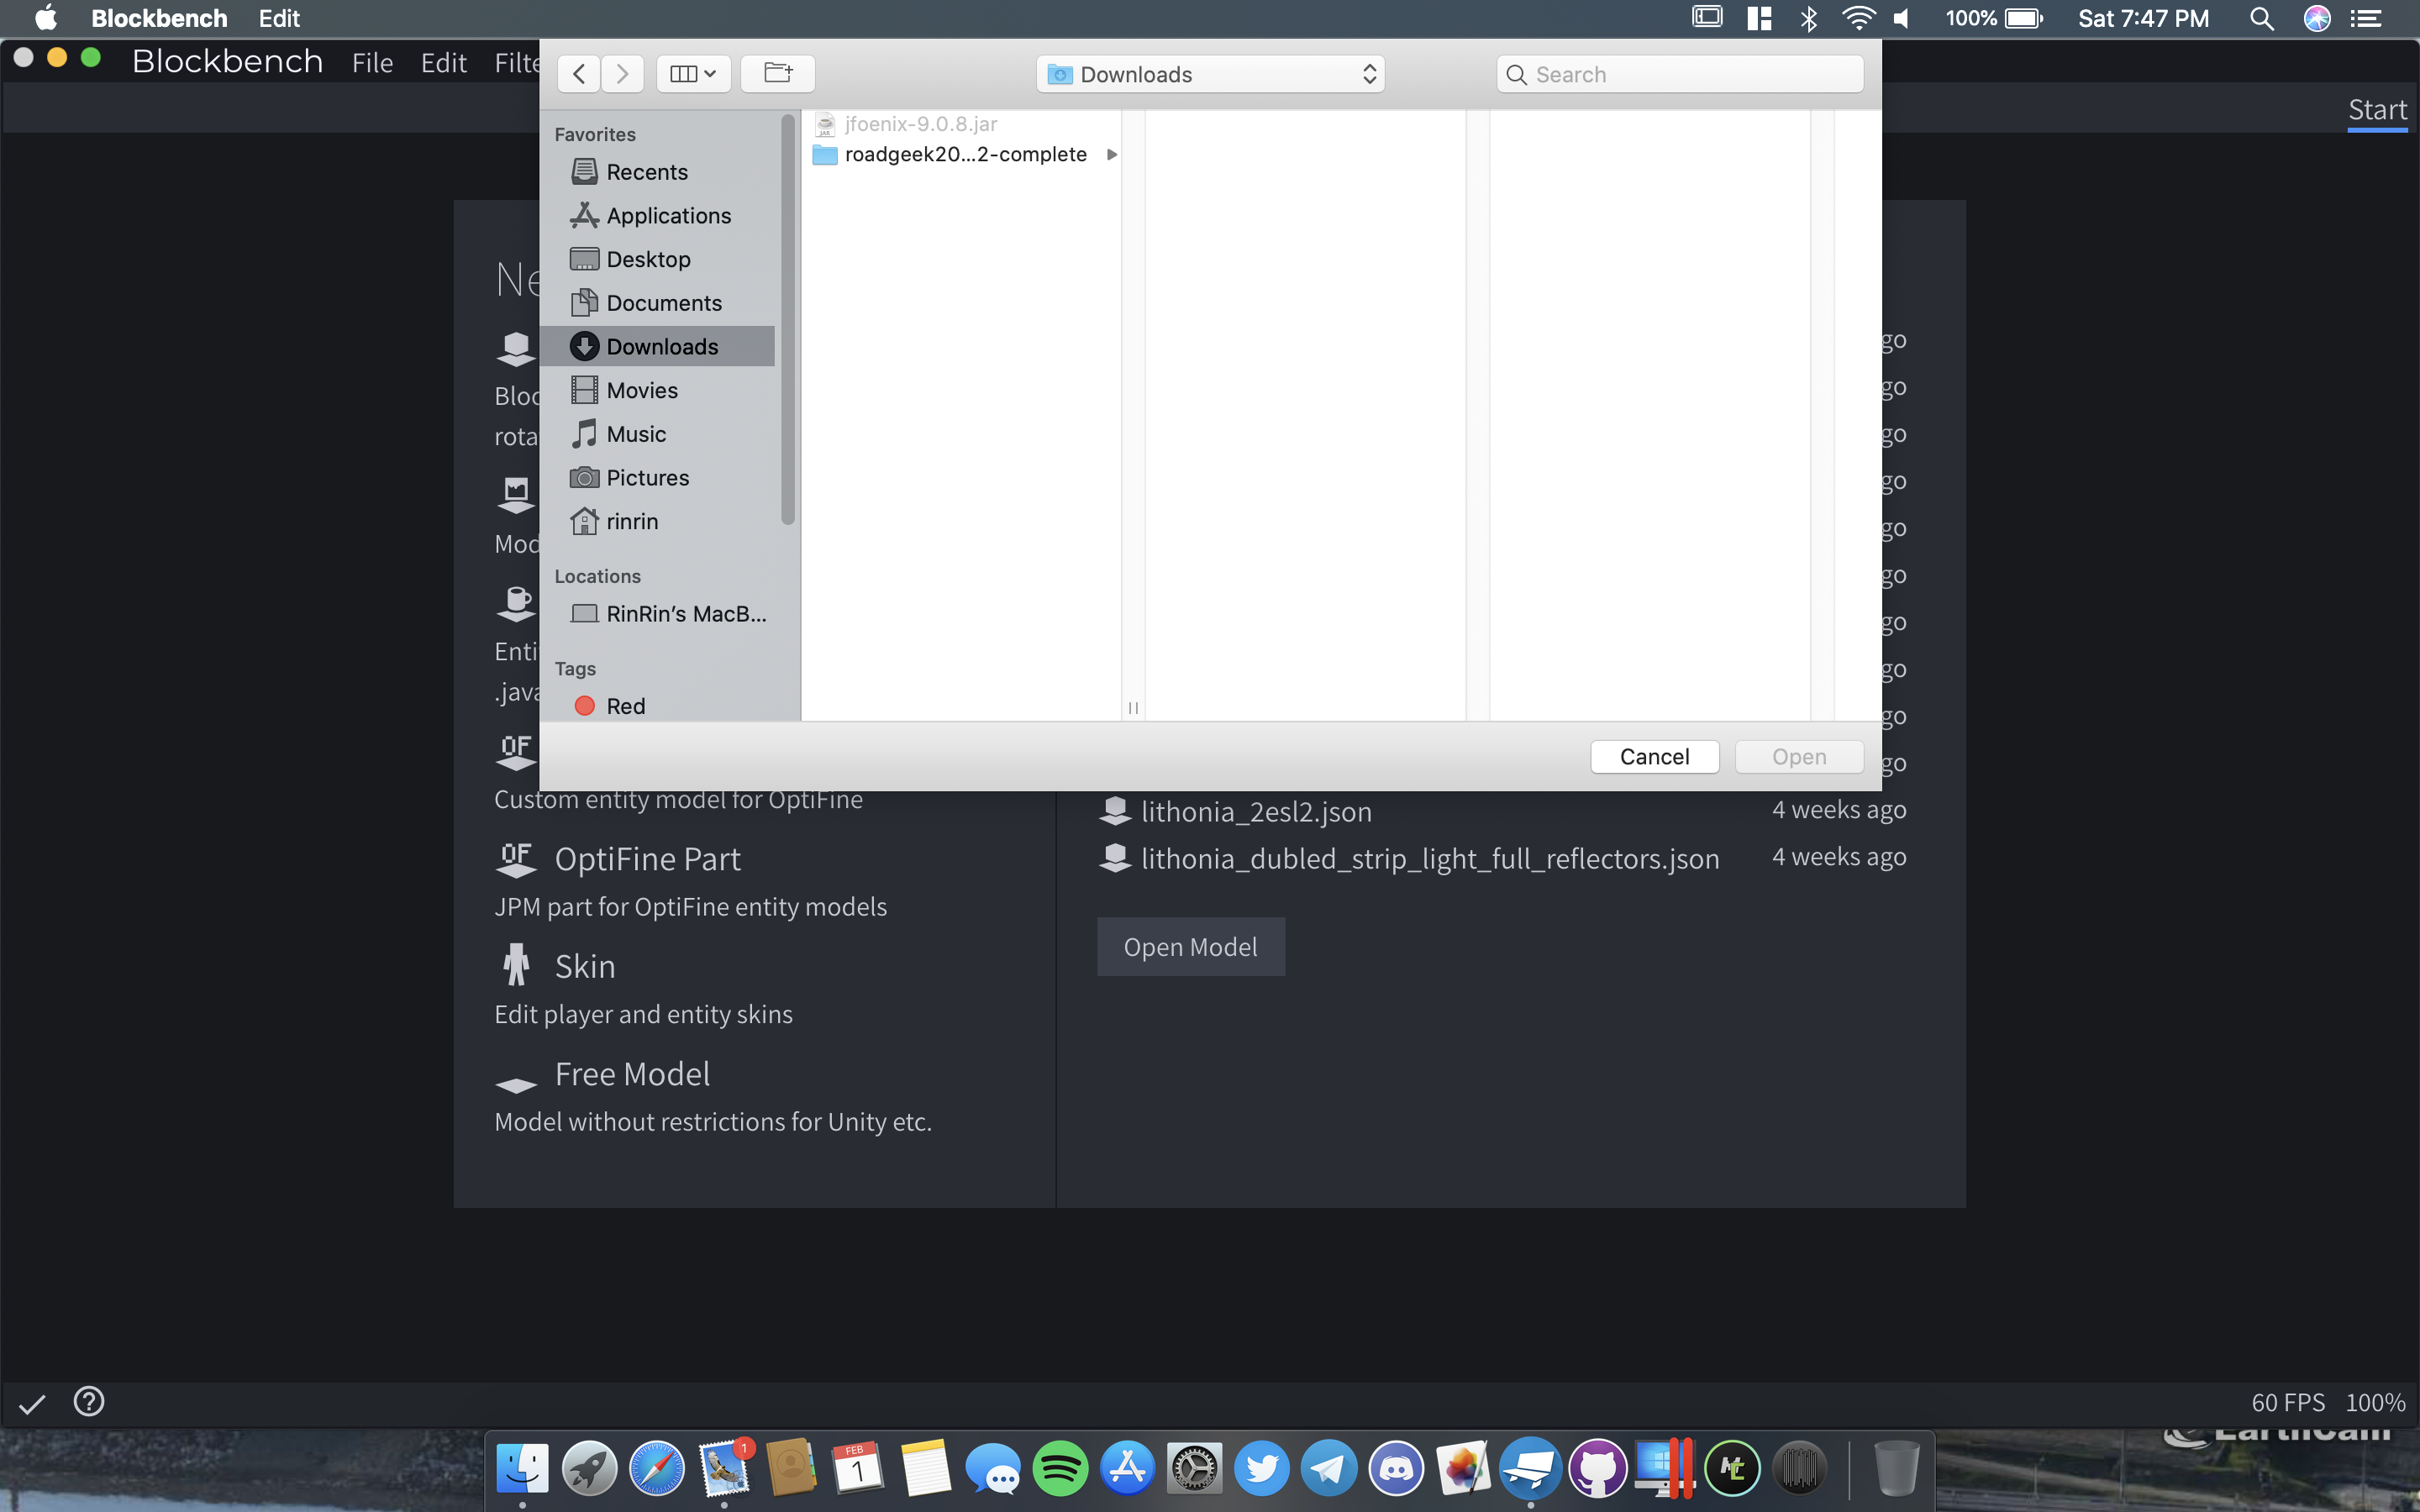Select the Red tag swatch
Screen dimensions: 2420x1512
pyautogui.click(x=585, y=705)
